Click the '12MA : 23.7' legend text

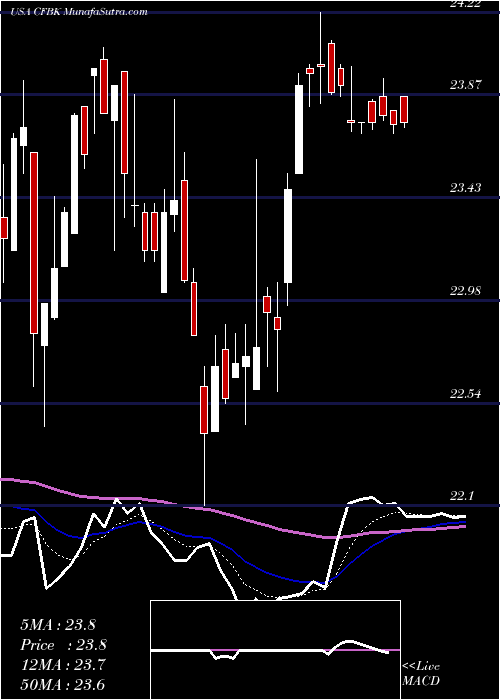click(63, 665)
